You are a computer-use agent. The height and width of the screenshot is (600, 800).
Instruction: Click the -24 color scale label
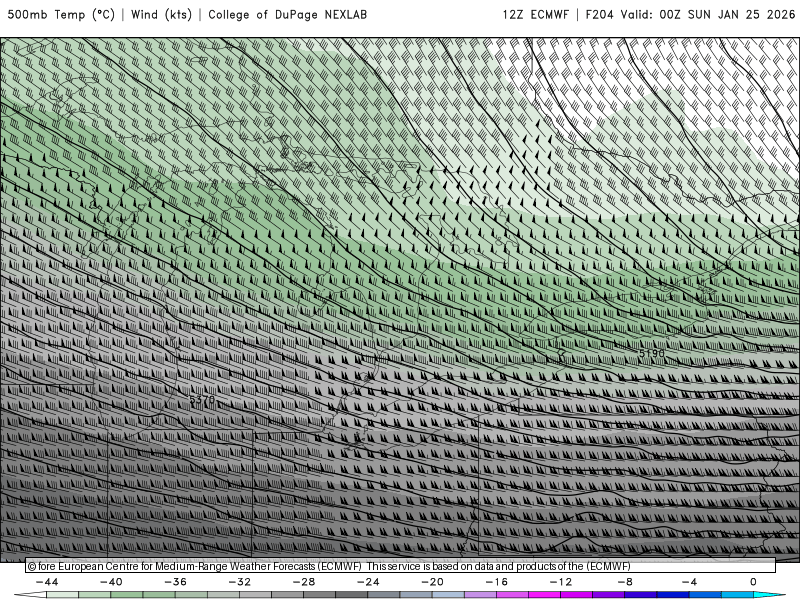[x=368, y=582]
